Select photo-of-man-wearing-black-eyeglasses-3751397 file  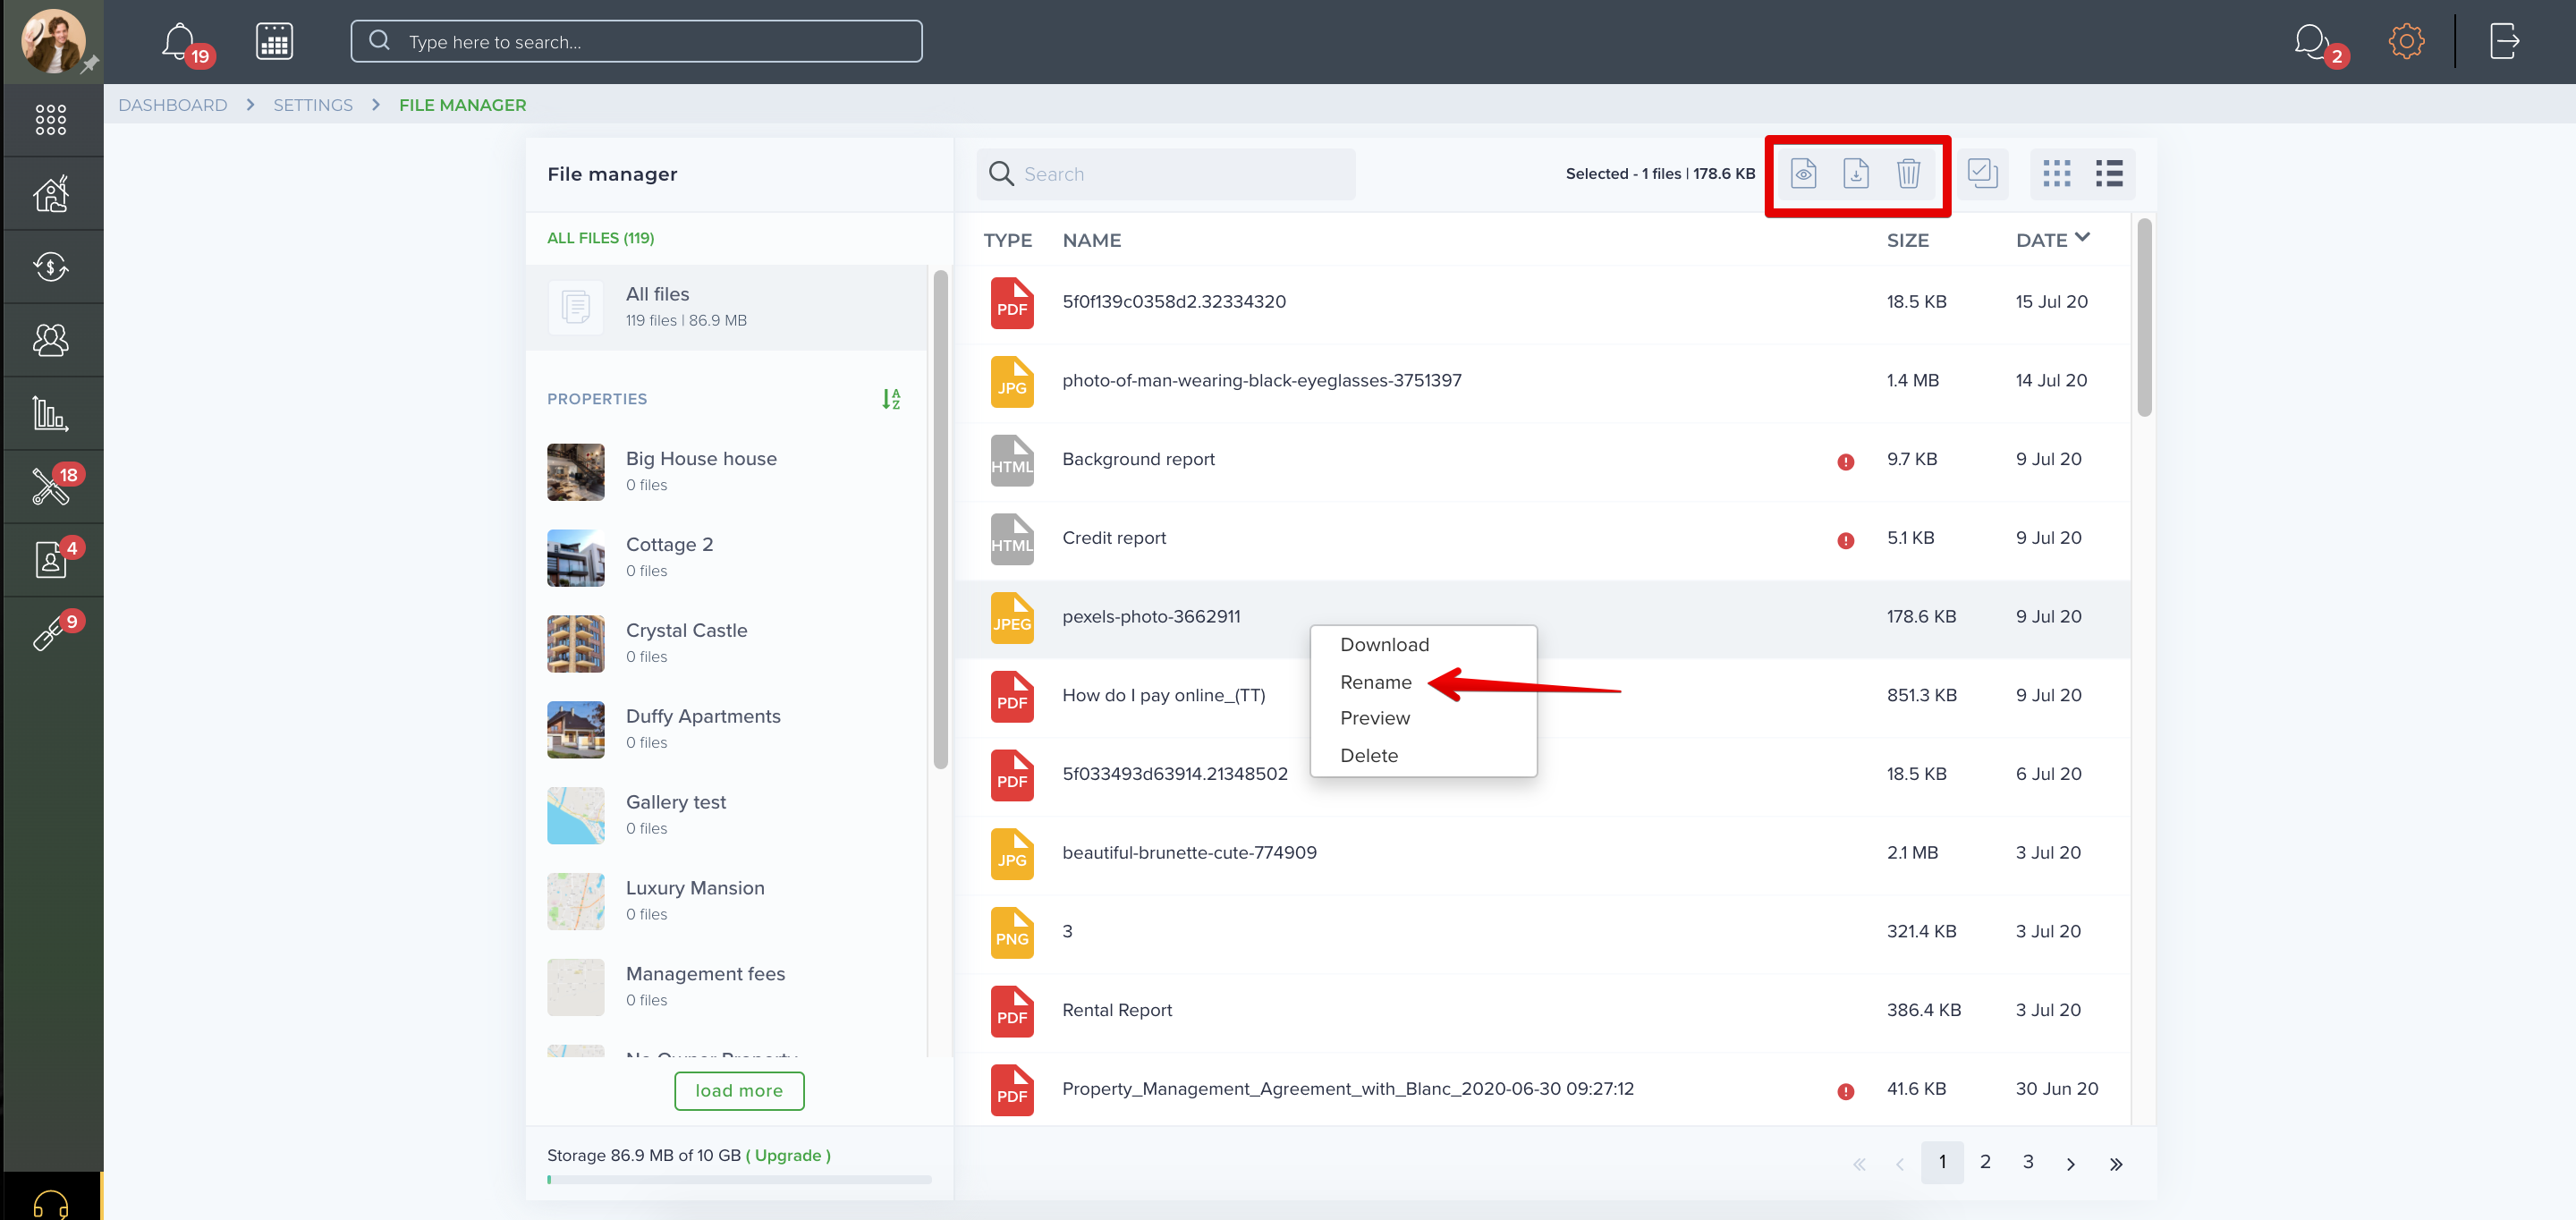[x=1543, y=382]
